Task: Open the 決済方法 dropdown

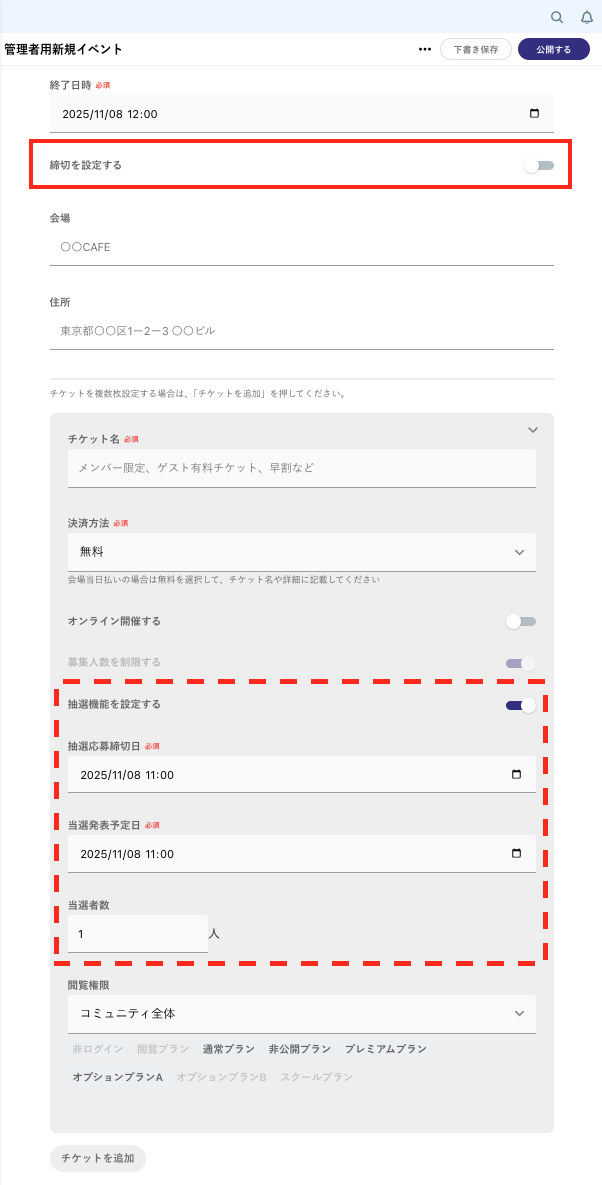Action: click(301, 552)
